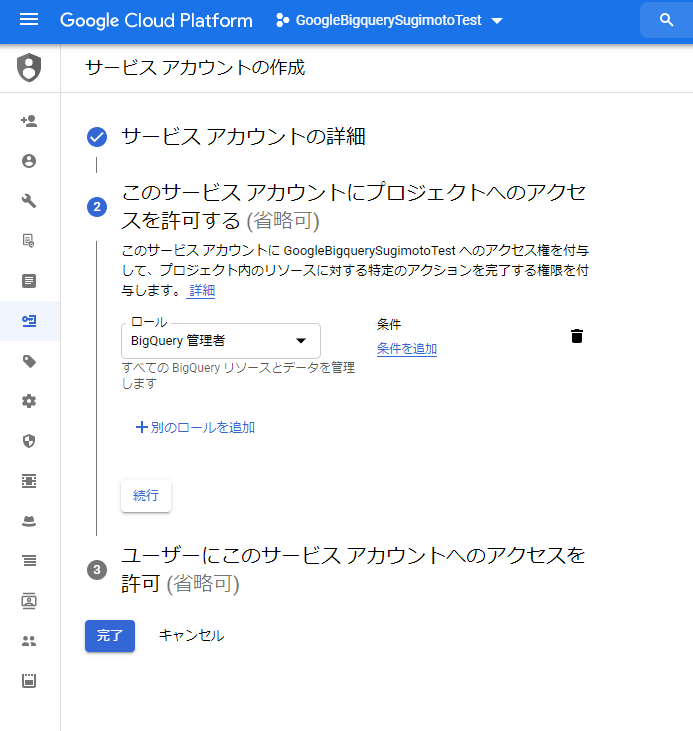Click the 続行 continue button
Viewport: 693px width, 731px height.
(x=146, y=495)
